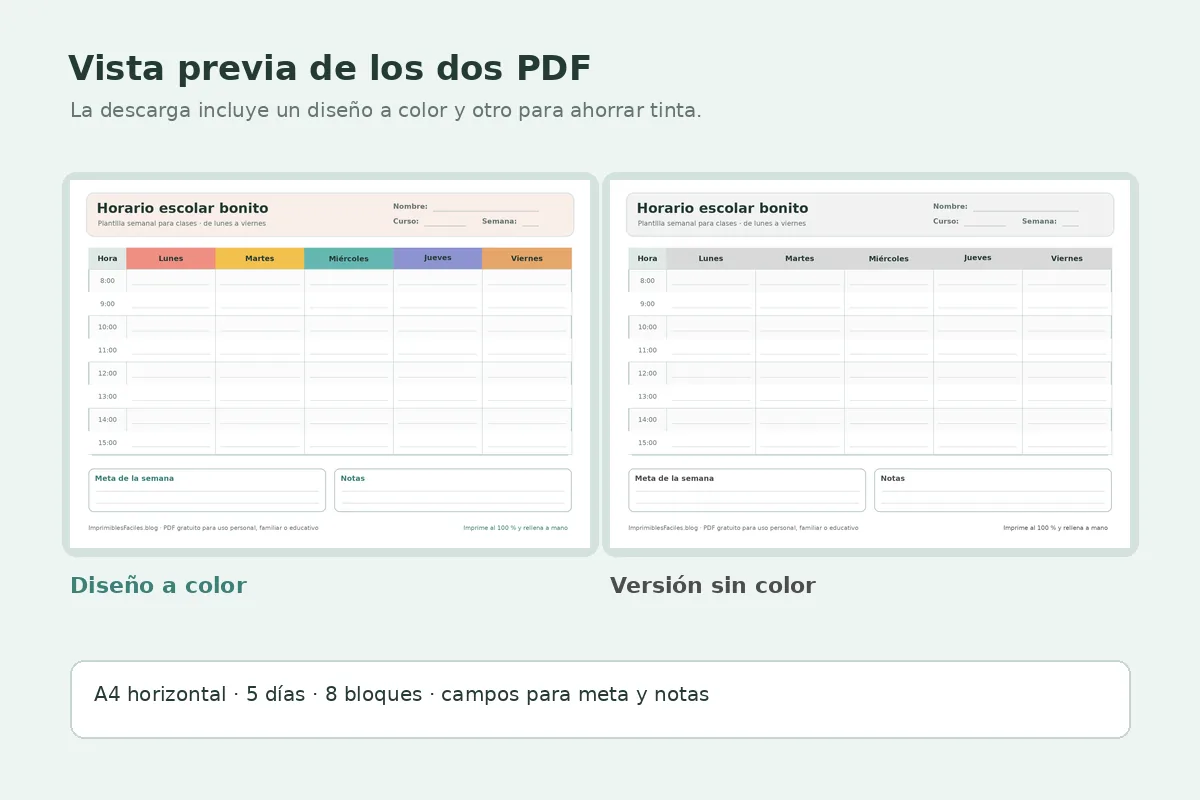Click the gray Viernes header in colorless version
The height and width of the screenshot is (800, 1200).
1067,258
